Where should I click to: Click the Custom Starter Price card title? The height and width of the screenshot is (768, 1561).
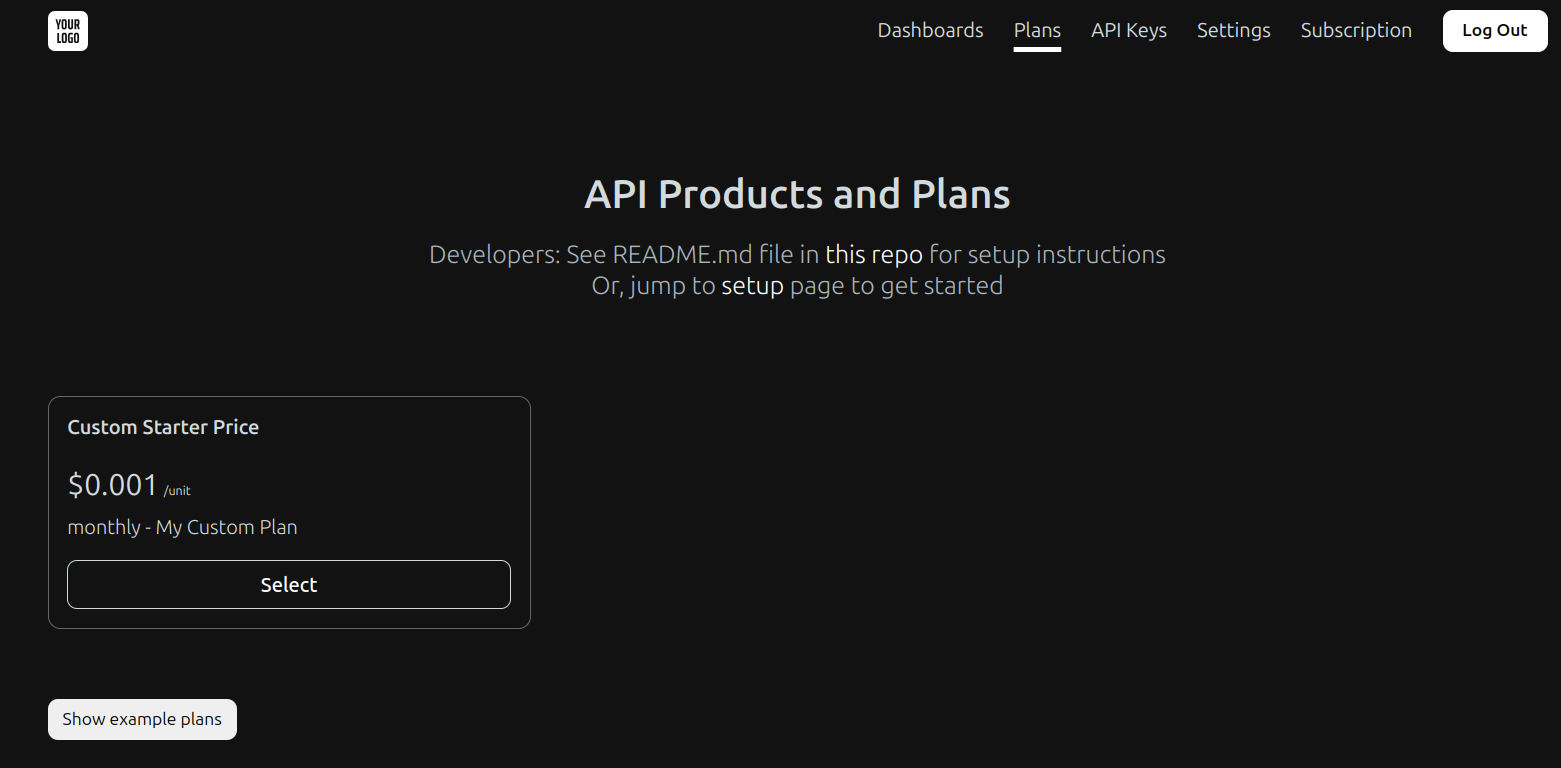pyautogui.click(x=163, y=427)
